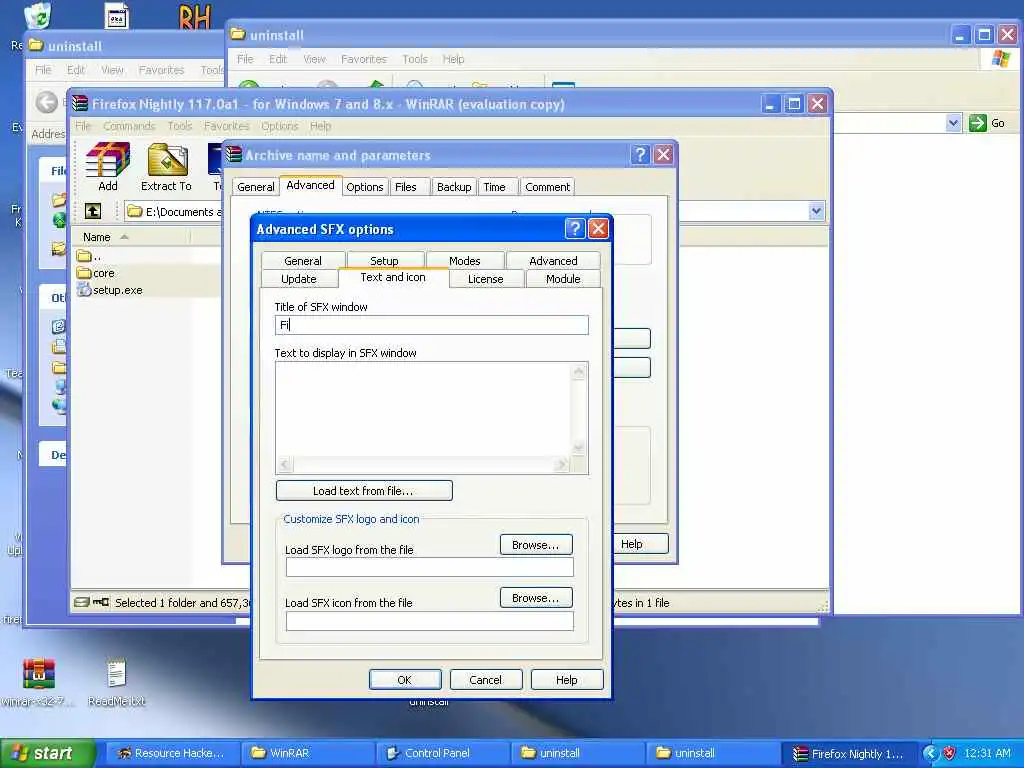This screenshot has height=768, width=1024.
Task: Click the Title of SFX window field
Action: (x=432, y=325)
